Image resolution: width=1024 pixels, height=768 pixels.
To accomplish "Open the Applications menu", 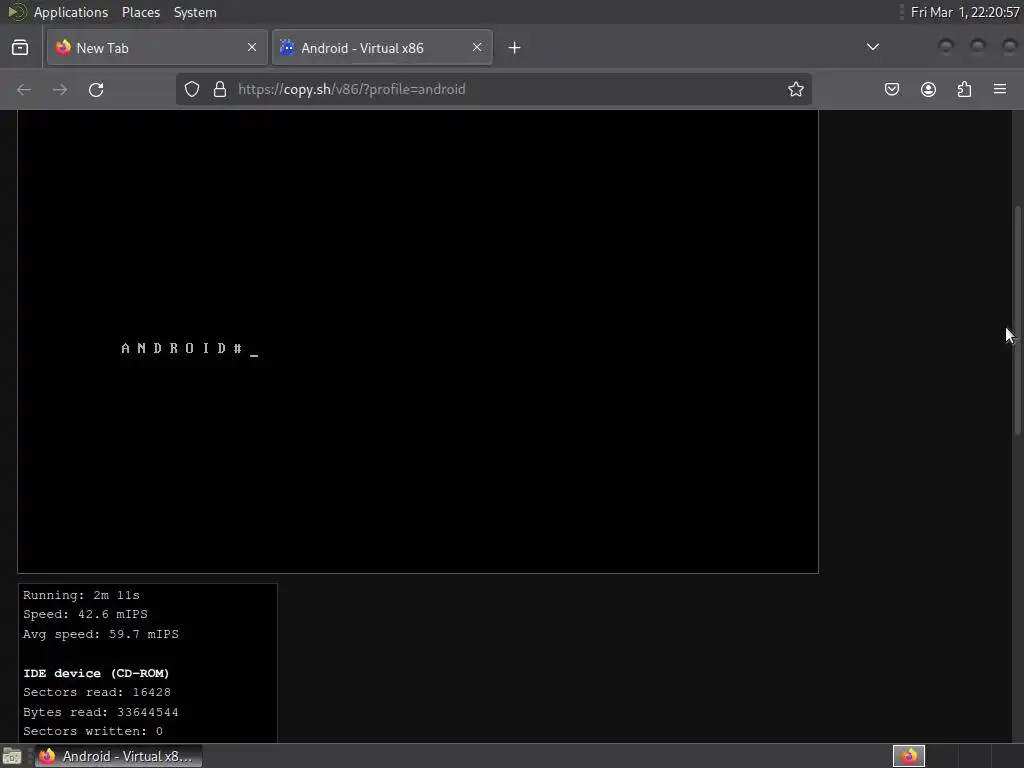I will [x=71, y=12].
